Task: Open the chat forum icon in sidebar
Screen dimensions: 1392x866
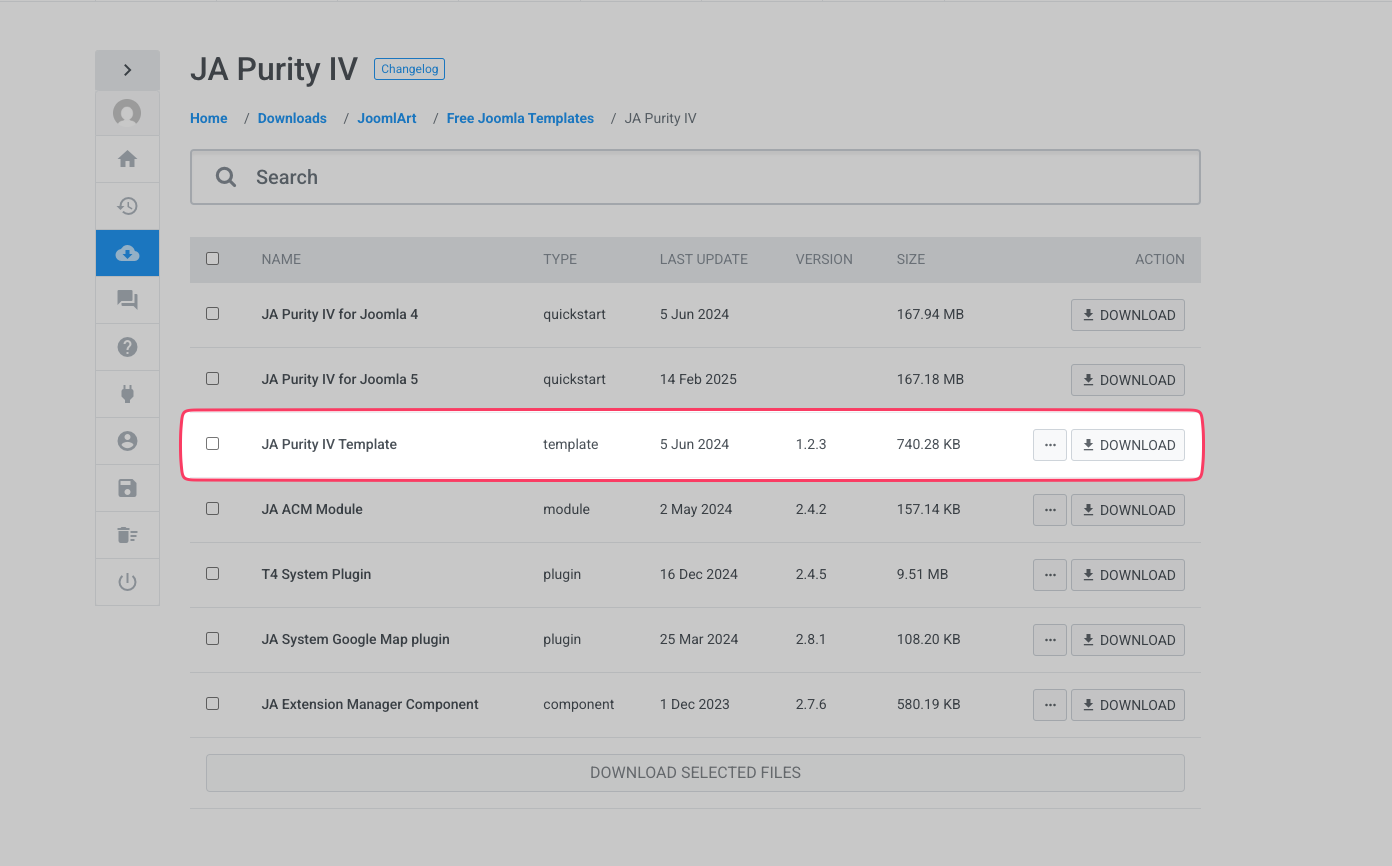Action: [127, 300]
